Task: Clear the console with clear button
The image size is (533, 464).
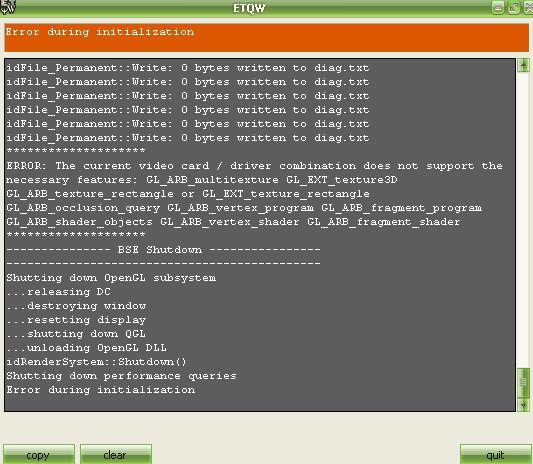Action: (116, 454)
